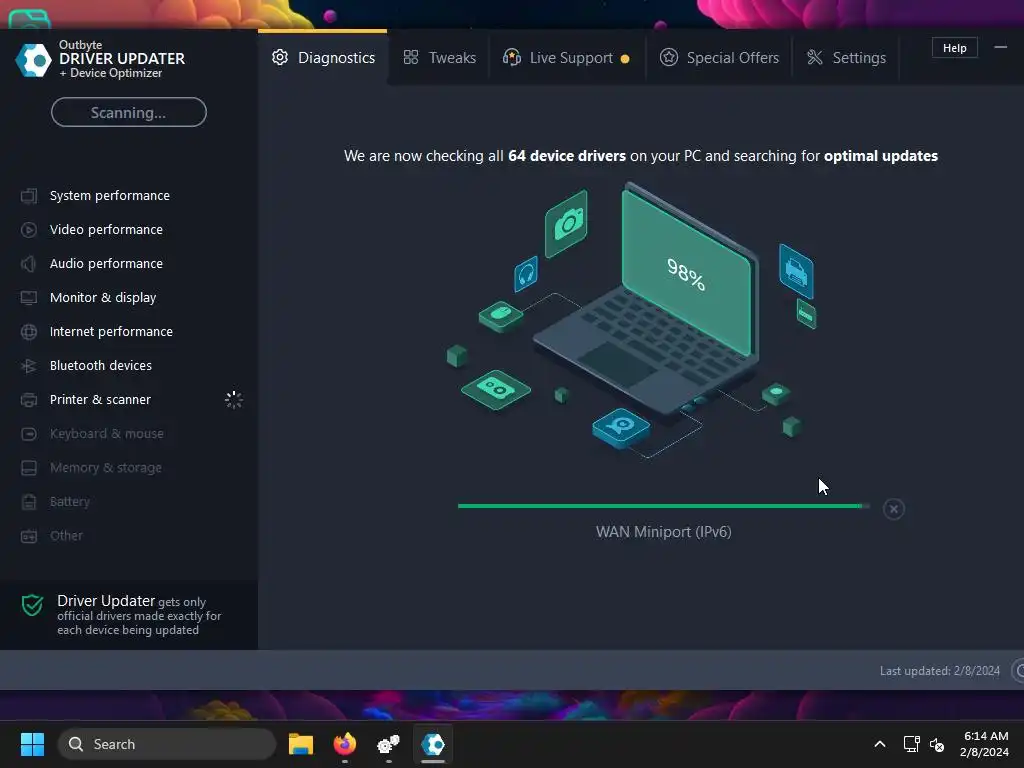Click the Live Support orange status dot

point(625,59)
